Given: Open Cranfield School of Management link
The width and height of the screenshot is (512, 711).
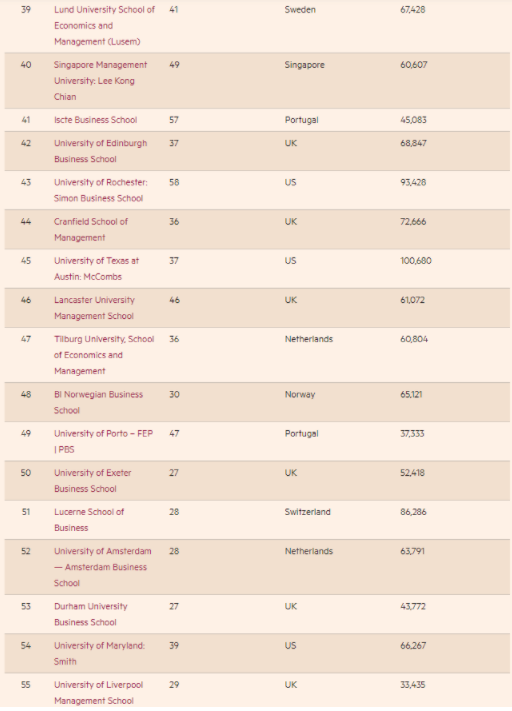Looking at the screenshot, I should [91, 229].
